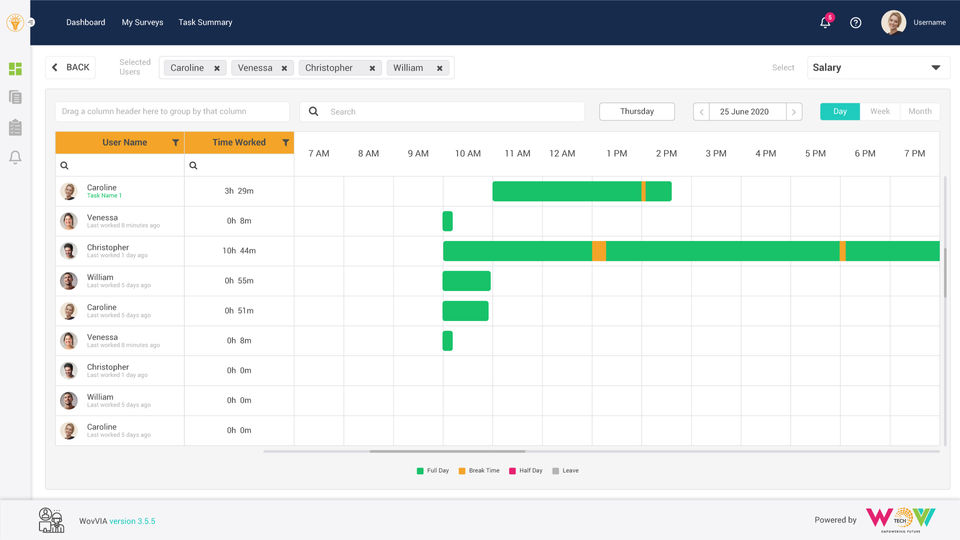
Task: Open the Salary dropdown
Action: click(x=879, y=67)
